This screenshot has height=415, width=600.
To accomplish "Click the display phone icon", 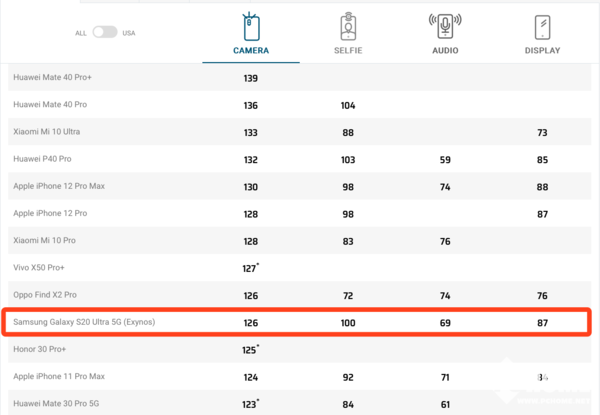I will coord(542,27).
